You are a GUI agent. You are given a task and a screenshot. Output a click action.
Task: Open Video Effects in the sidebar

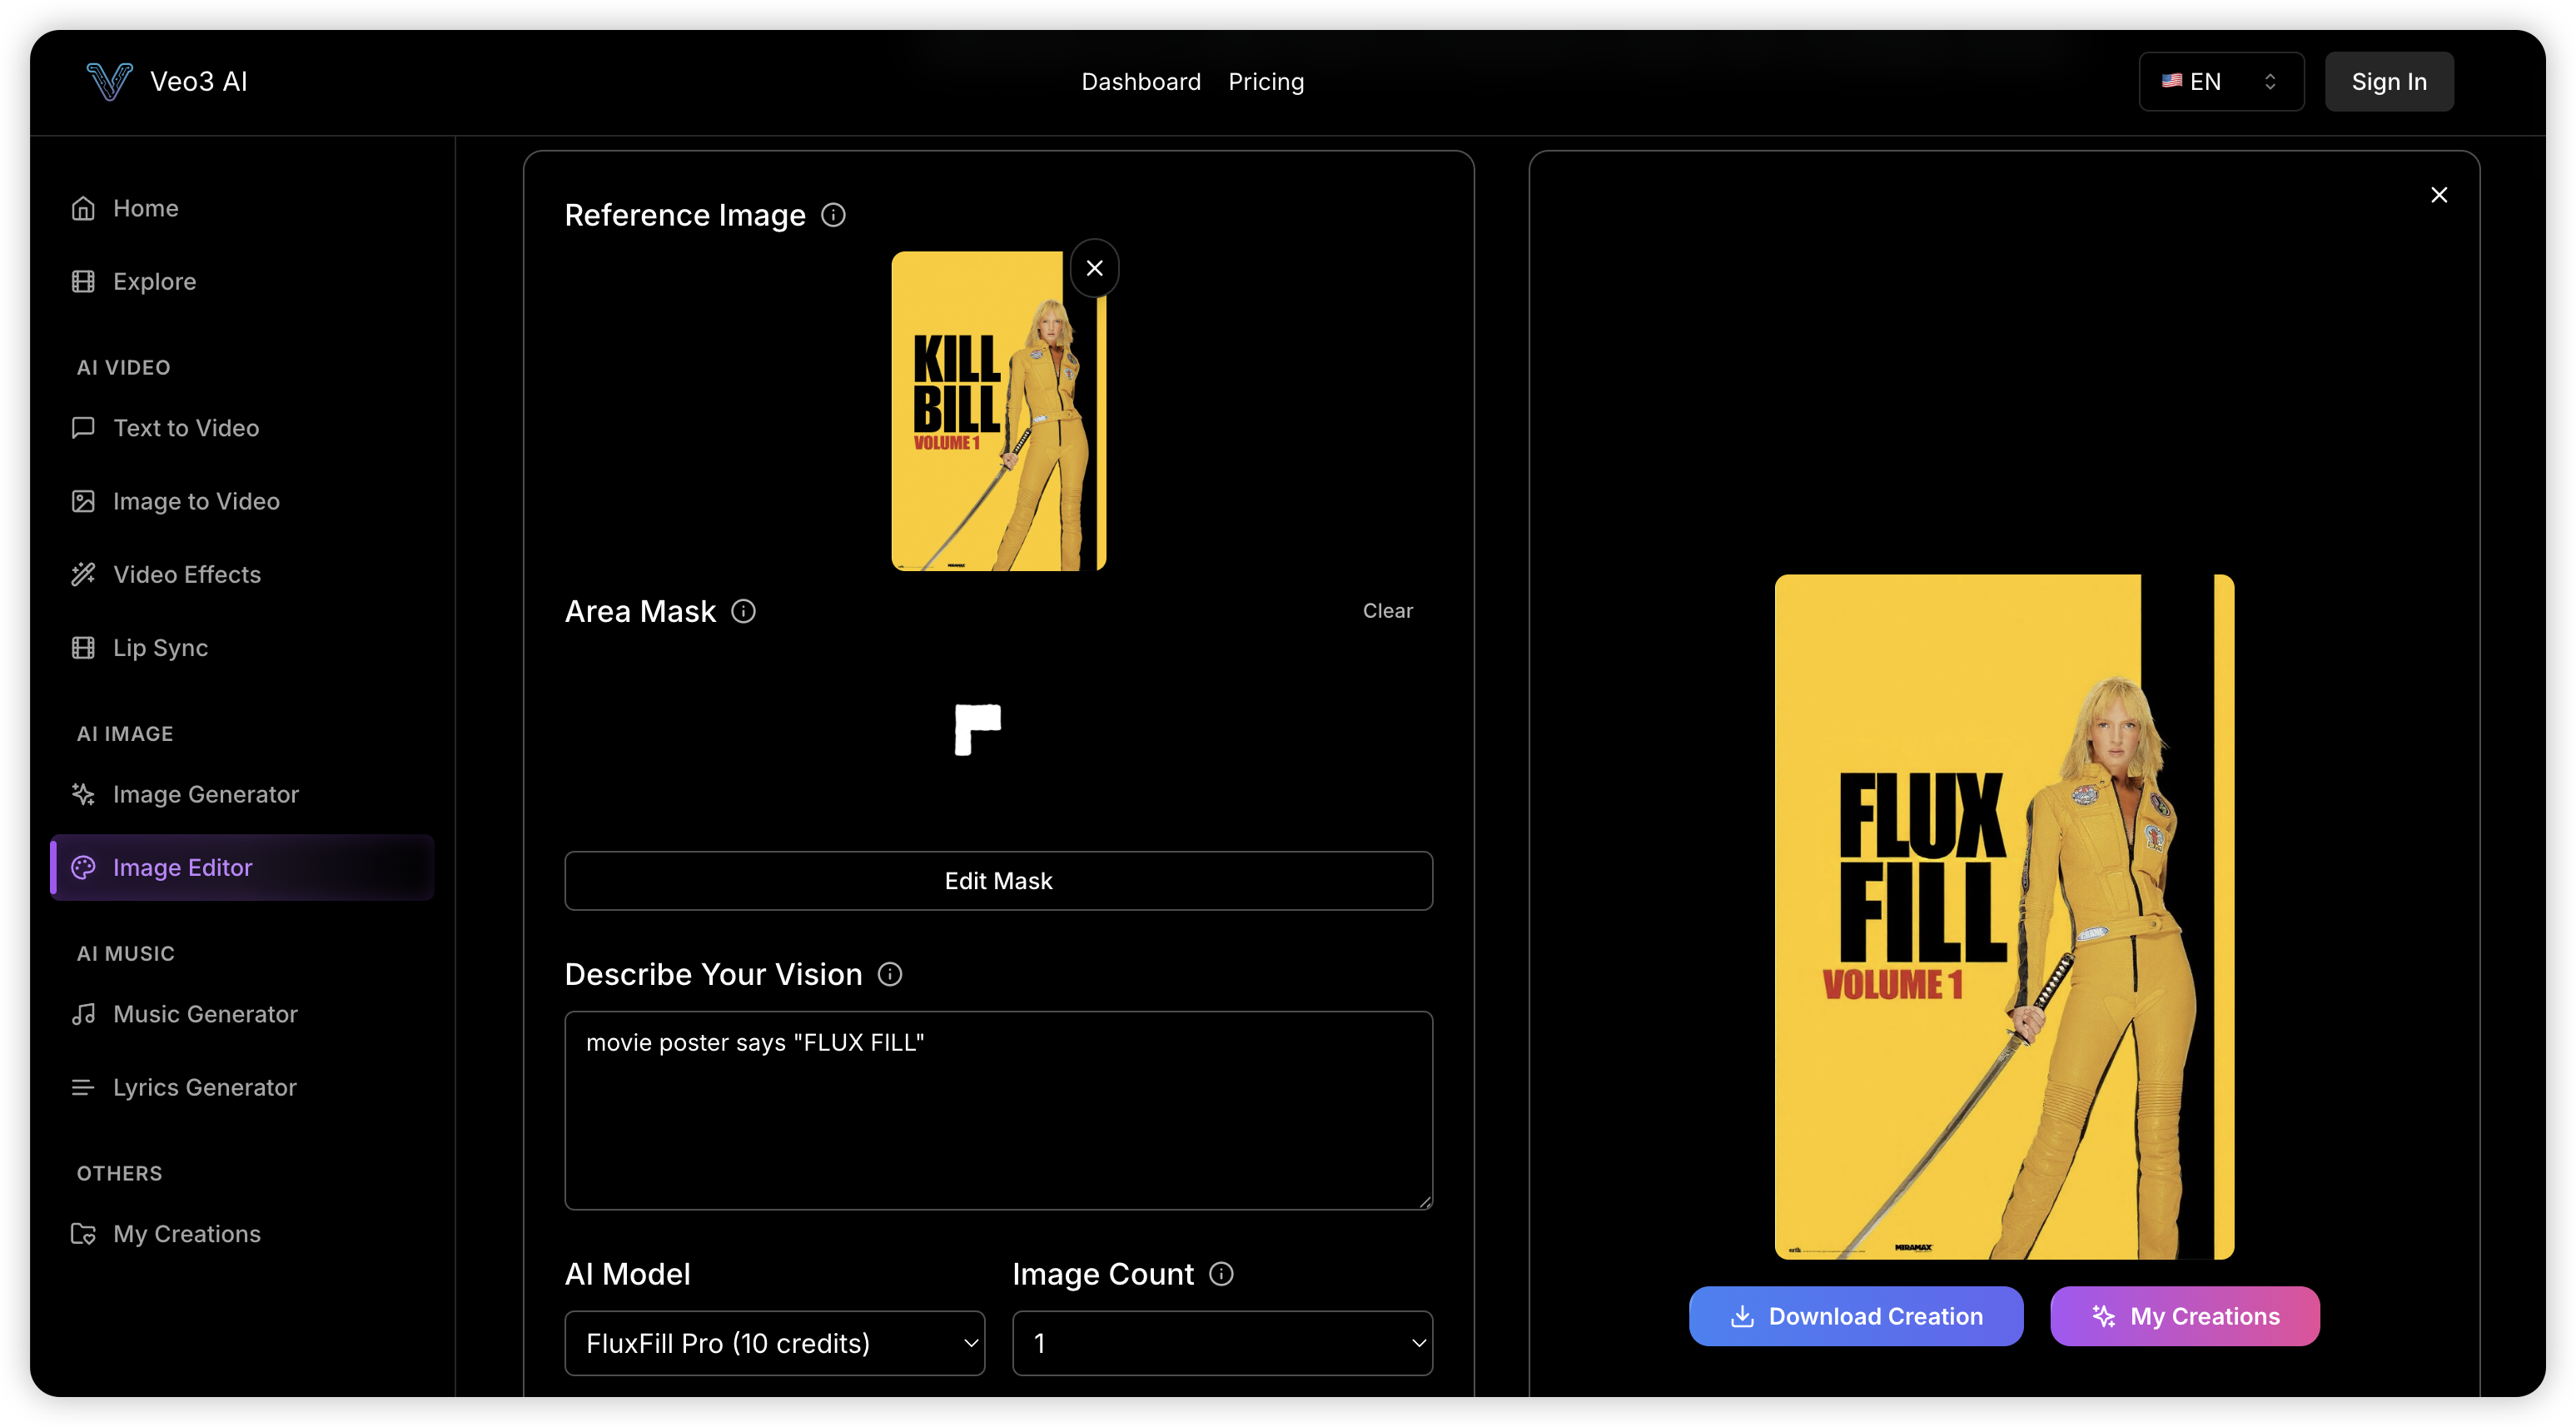pos(243,574)
